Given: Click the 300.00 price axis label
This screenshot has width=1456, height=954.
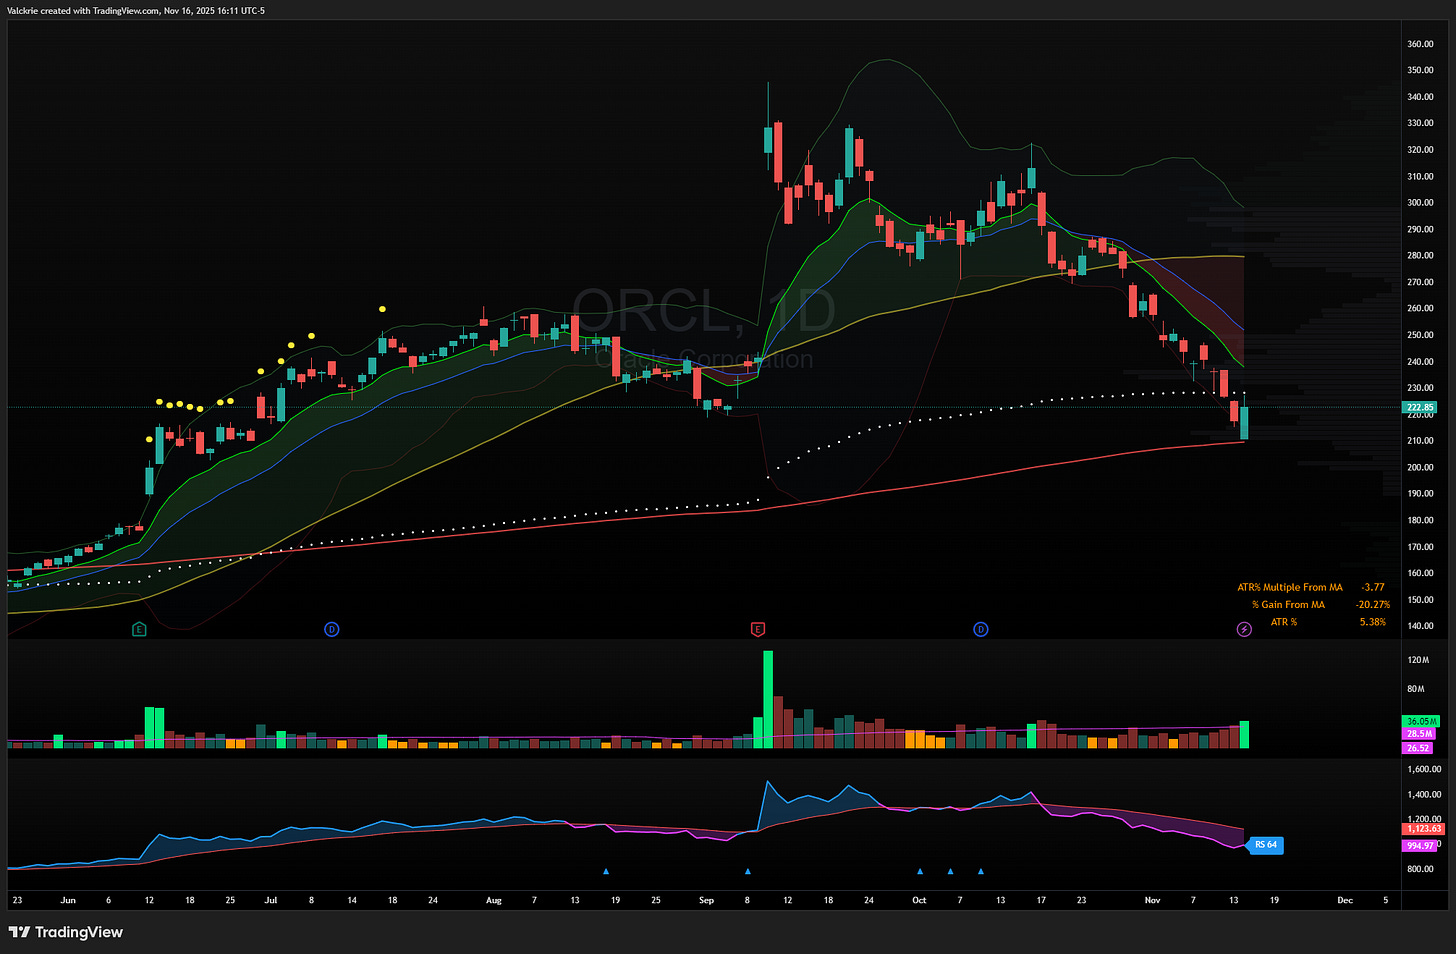Looking at the screenshot, I should [x=1421, y=202].
